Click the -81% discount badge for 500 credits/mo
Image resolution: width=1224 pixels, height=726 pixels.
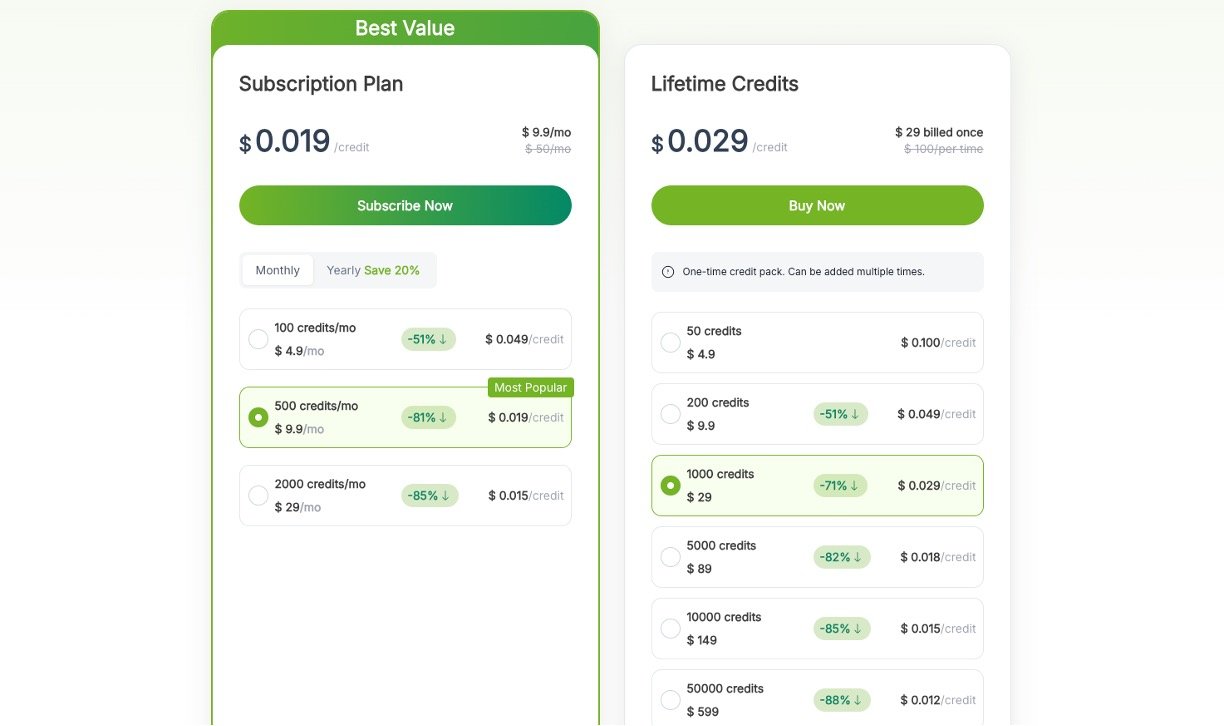[428, 417]
